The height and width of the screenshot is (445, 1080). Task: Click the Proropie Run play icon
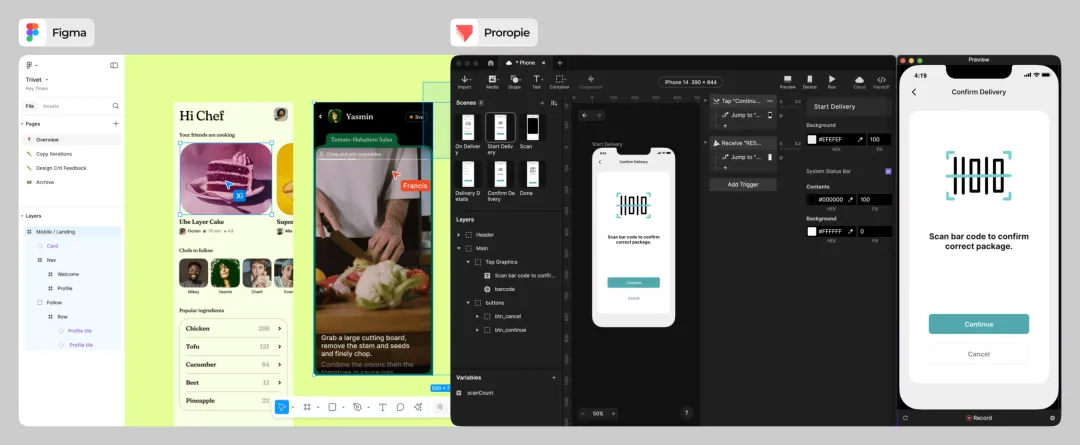[x=832, y=82]
